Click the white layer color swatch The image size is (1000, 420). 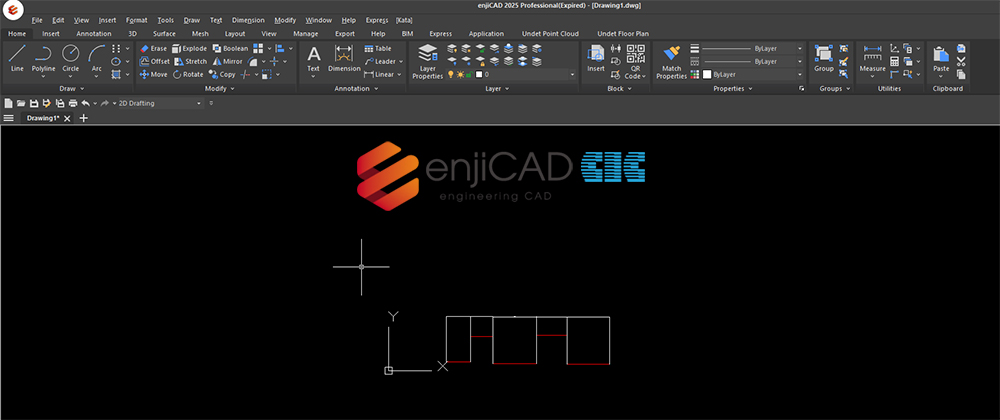[479, 75]
